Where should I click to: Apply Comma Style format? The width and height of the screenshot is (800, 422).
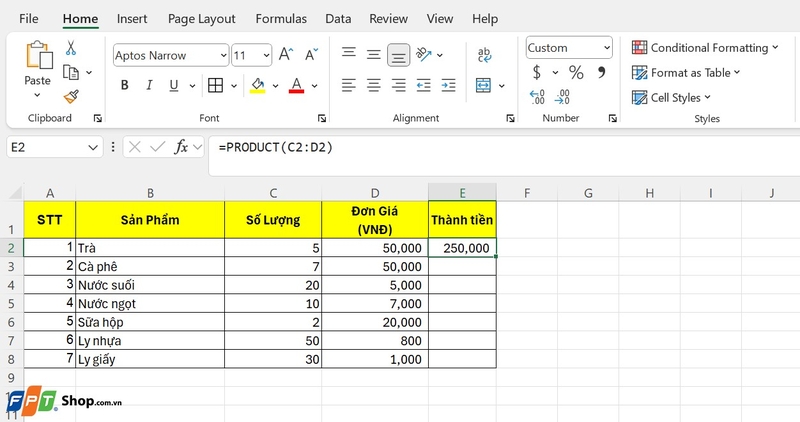pyautogui.click(x=602, y=72)
